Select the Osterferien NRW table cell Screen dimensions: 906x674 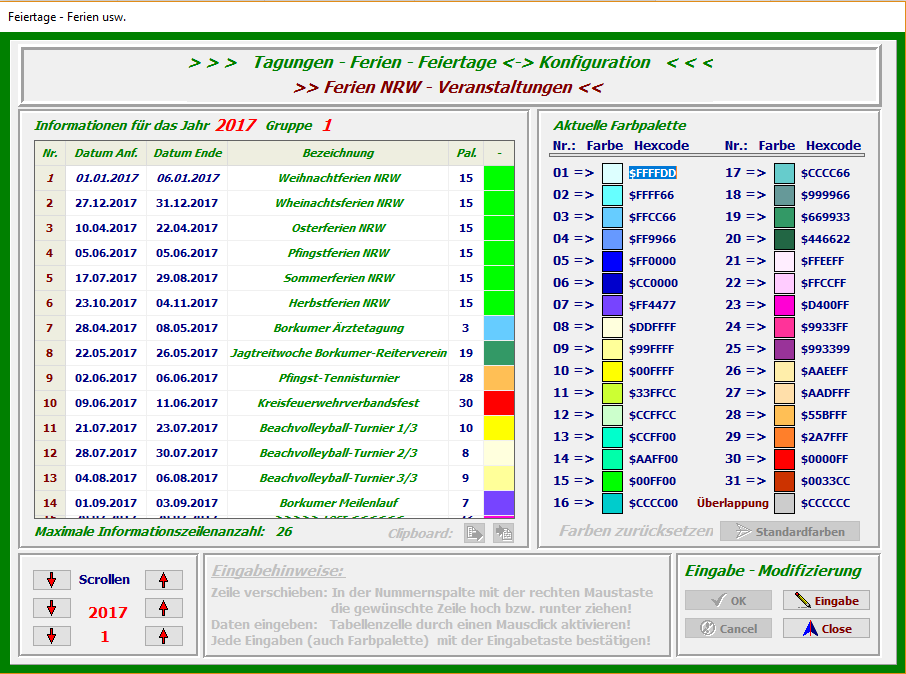pyautogui.click(x=339, y=228)
